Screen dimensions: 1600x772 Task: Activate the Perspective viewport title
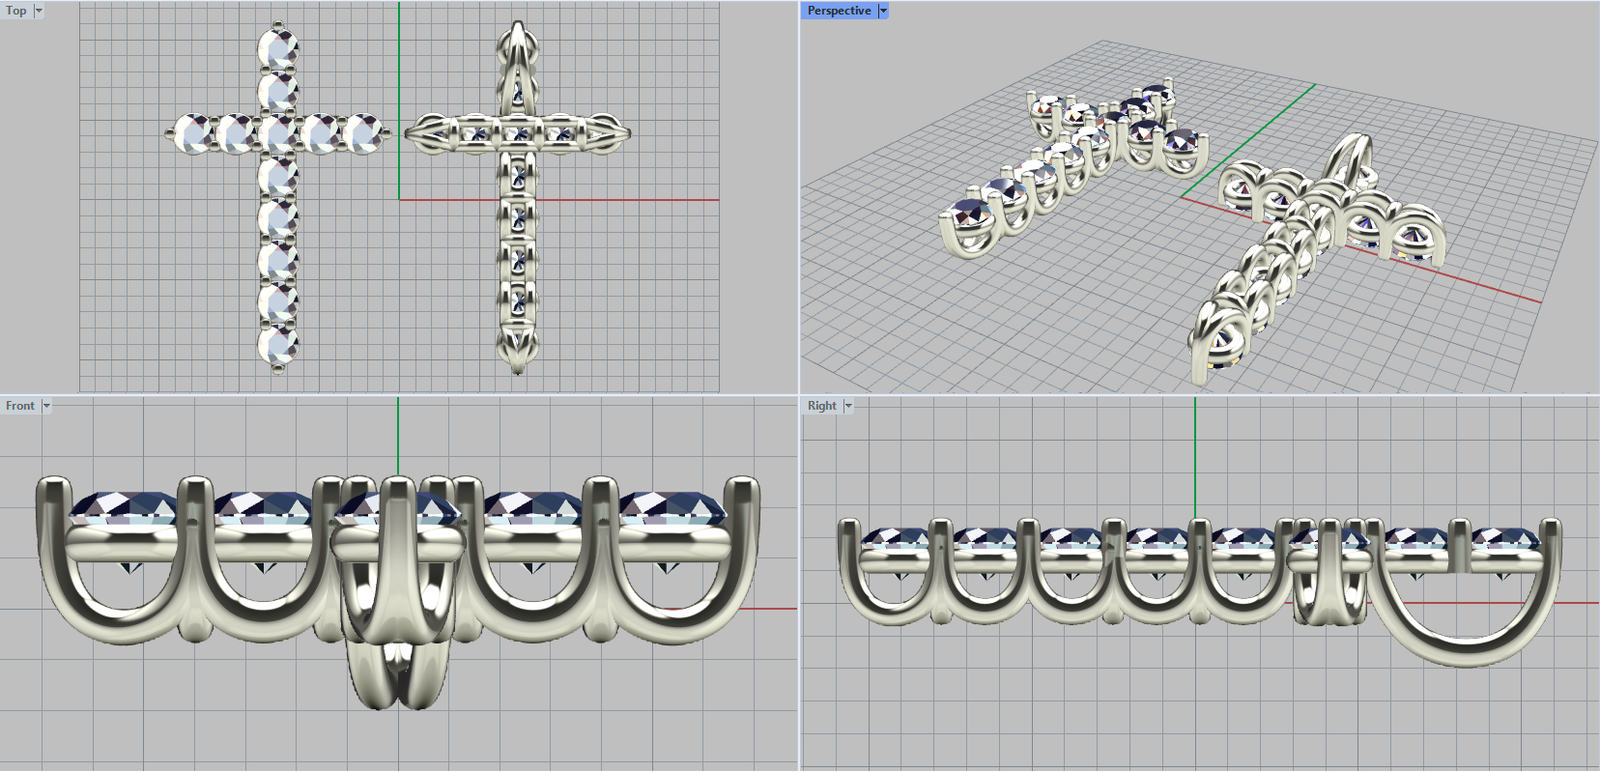pos(838,11)
